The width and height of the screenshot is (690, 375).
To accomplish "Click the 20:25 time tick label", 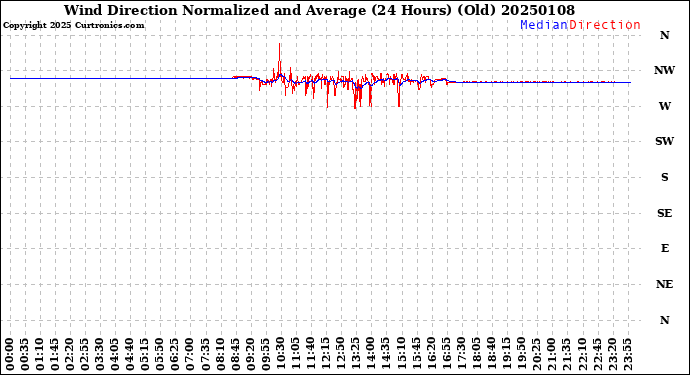I will point(536,354).
